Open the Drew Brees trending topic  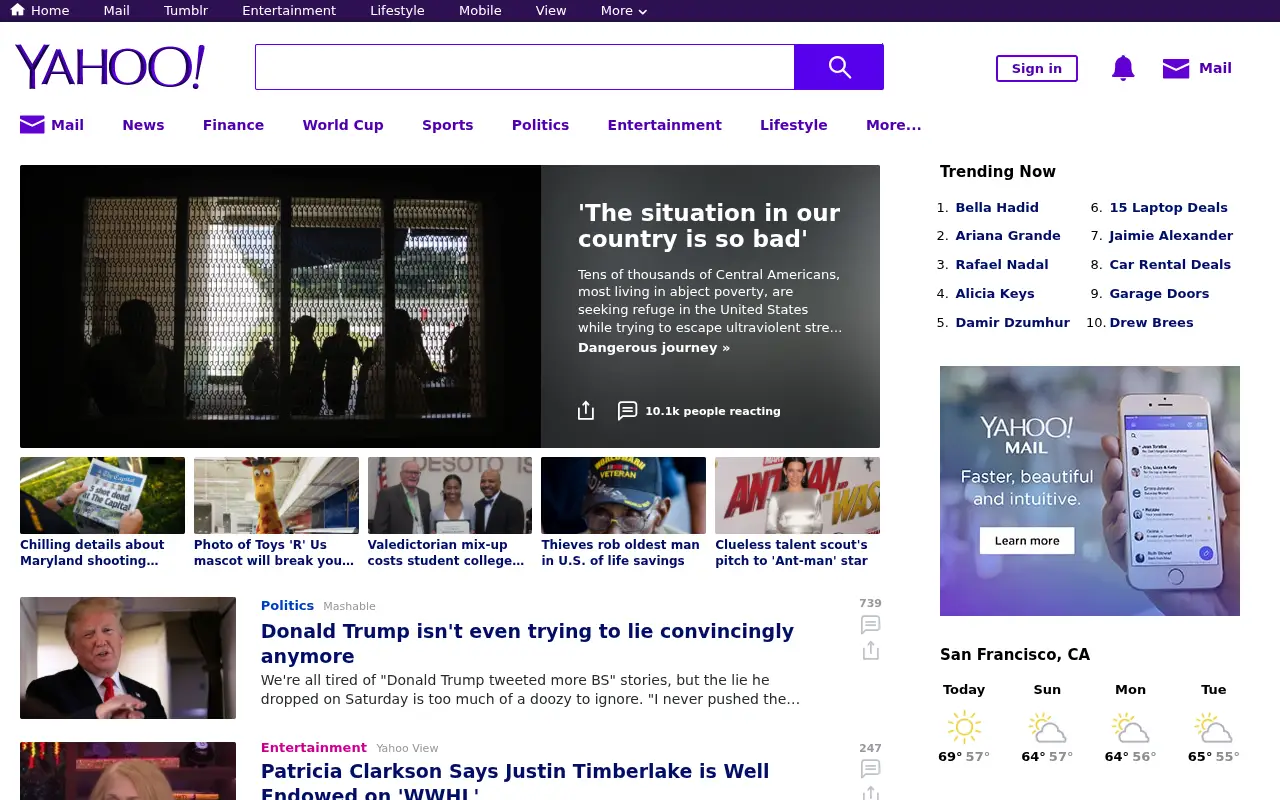click(x=1151, y=323)
